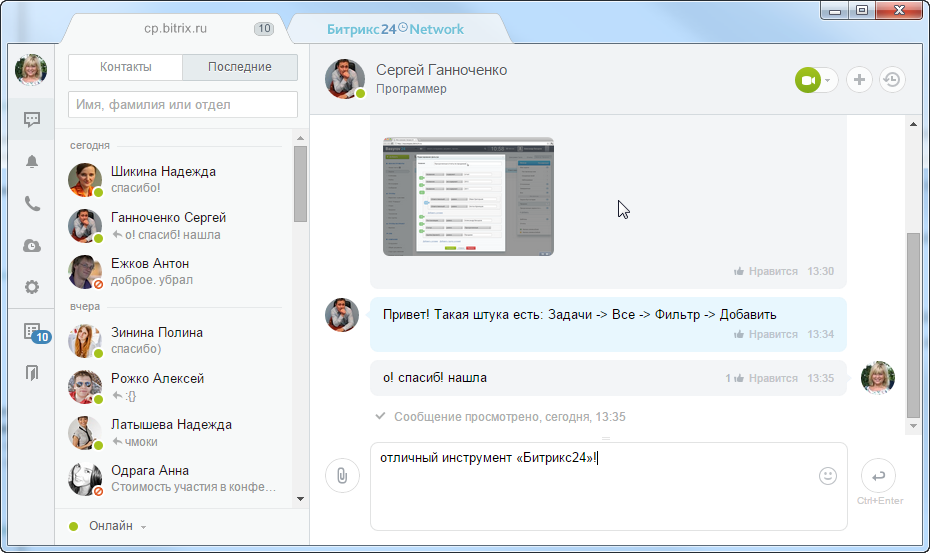This screenshot has height=553, width=930.
Task: Start a video call with Сергей Ганноченко
Action: [x=808, y=80]
